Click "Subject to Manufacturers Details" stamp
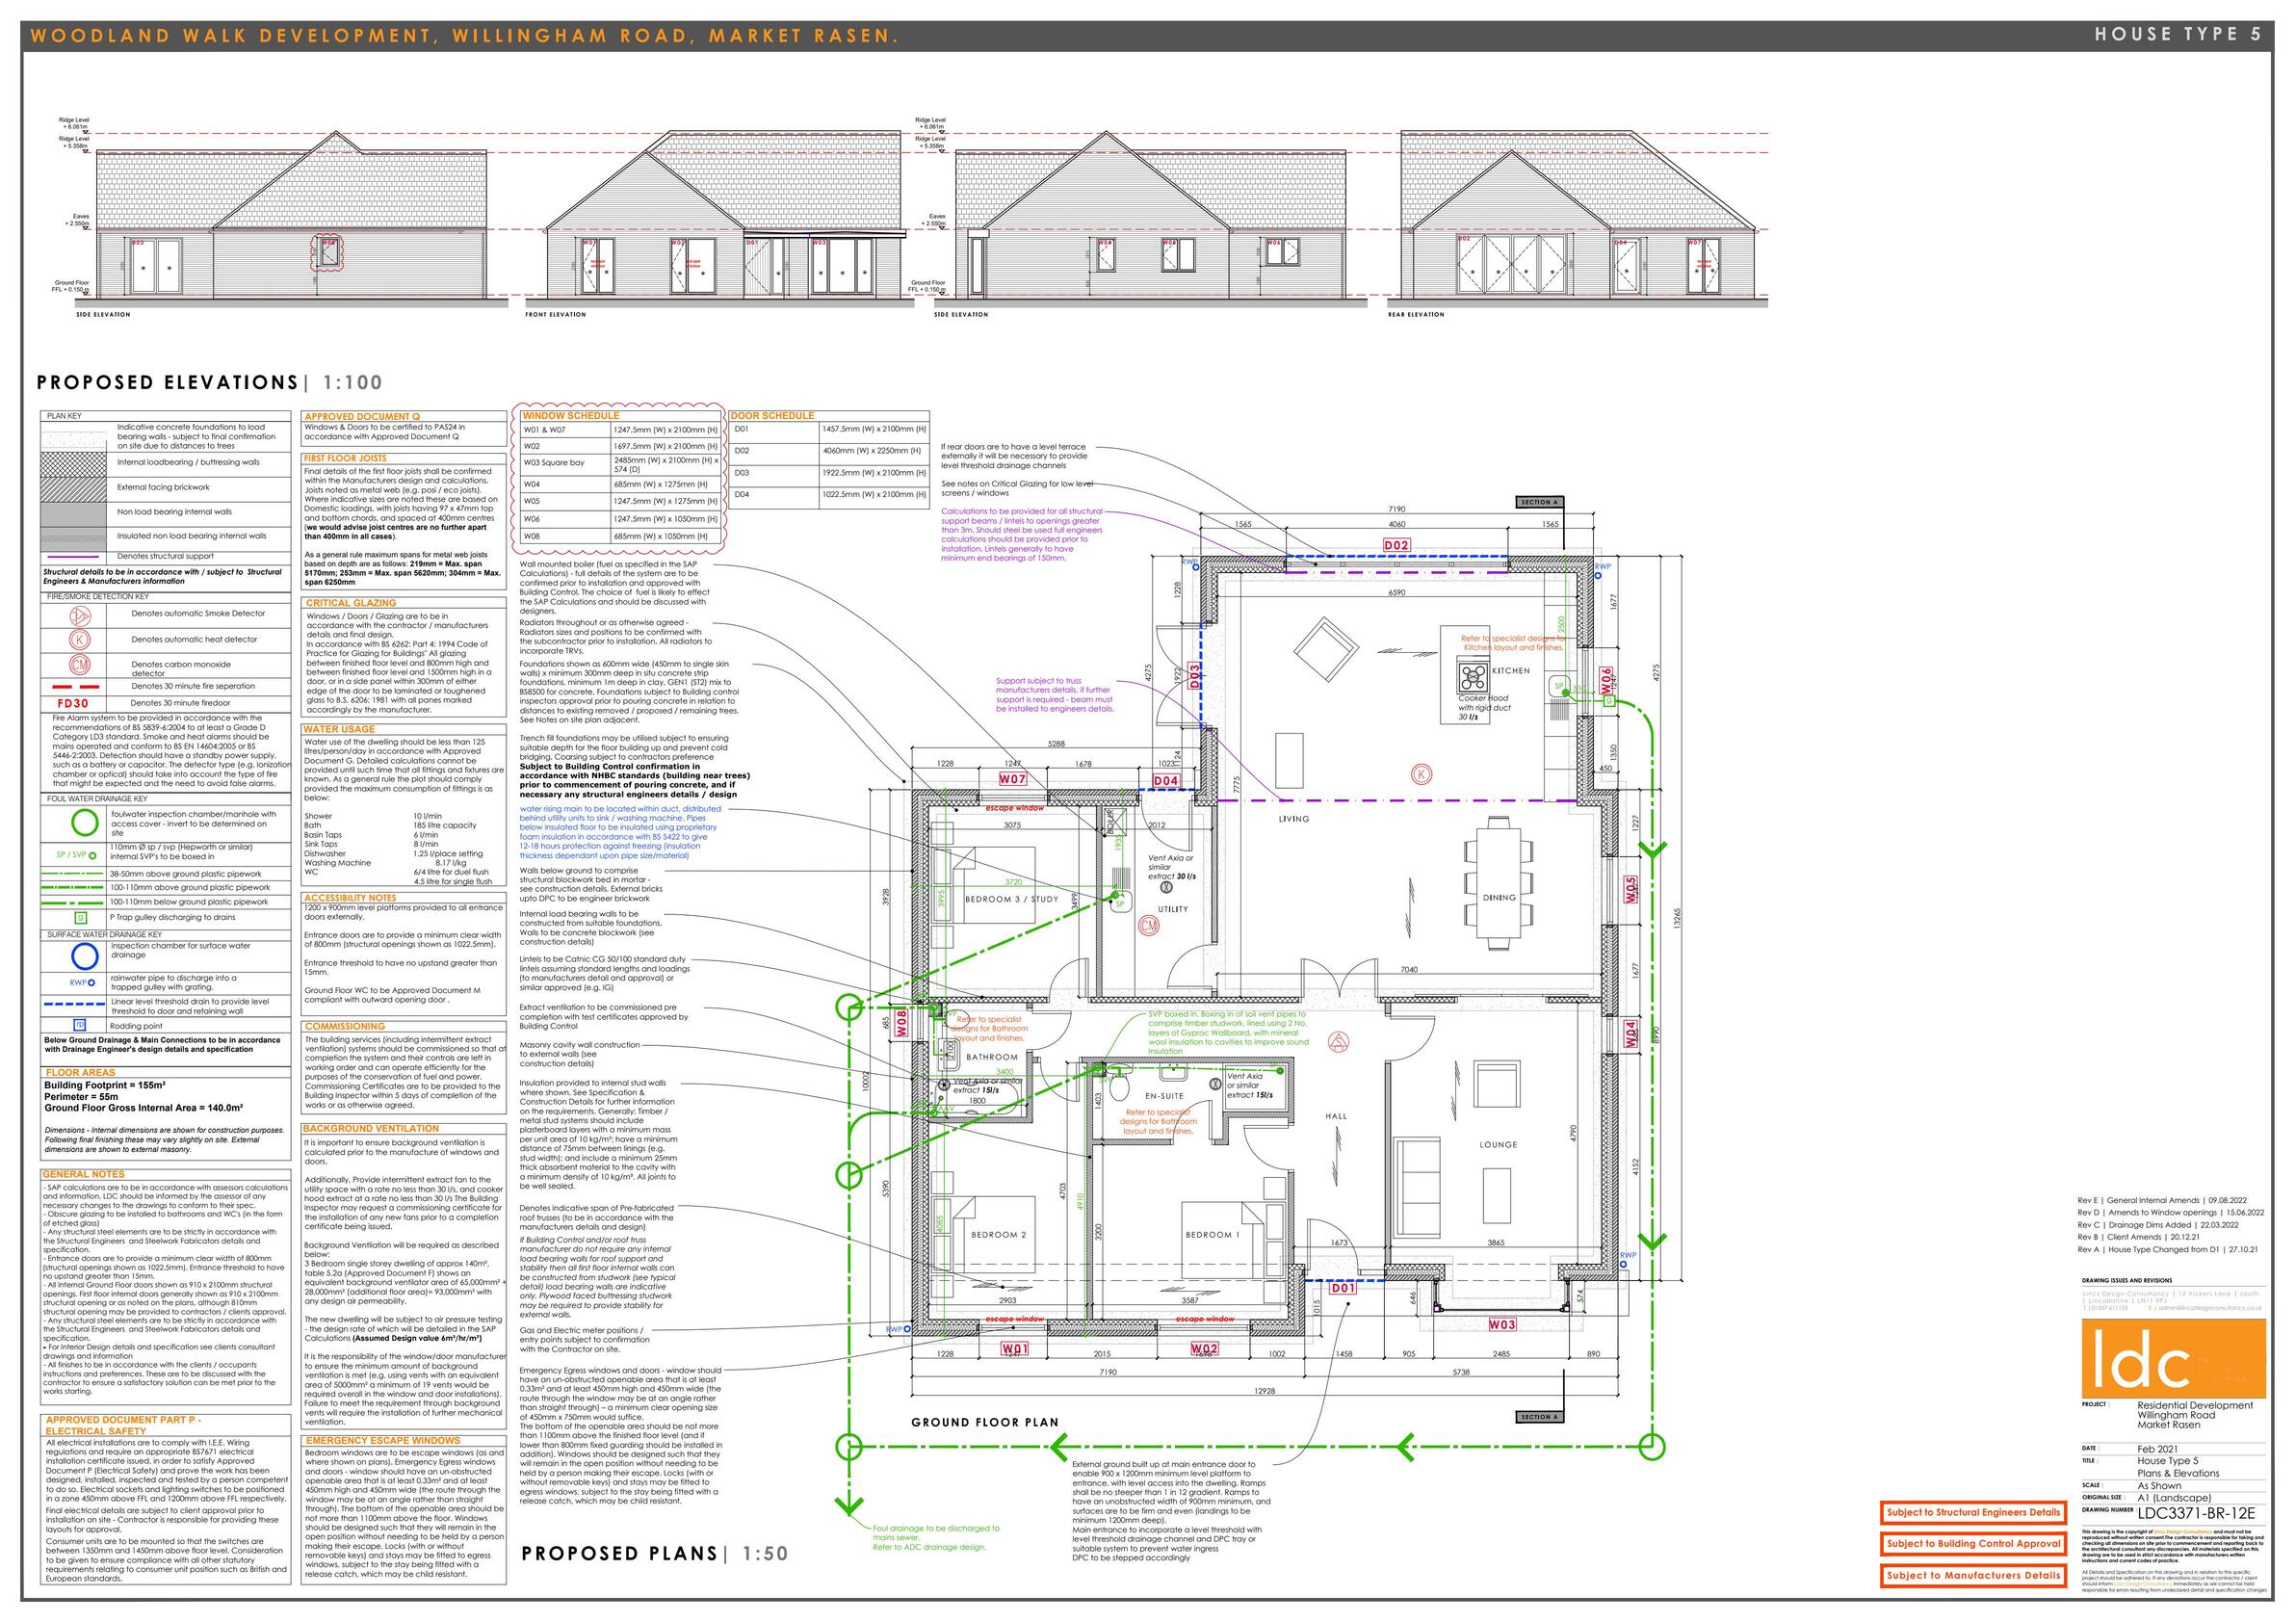Screen dimensions: 2296x1622 click(1973, 1575)
